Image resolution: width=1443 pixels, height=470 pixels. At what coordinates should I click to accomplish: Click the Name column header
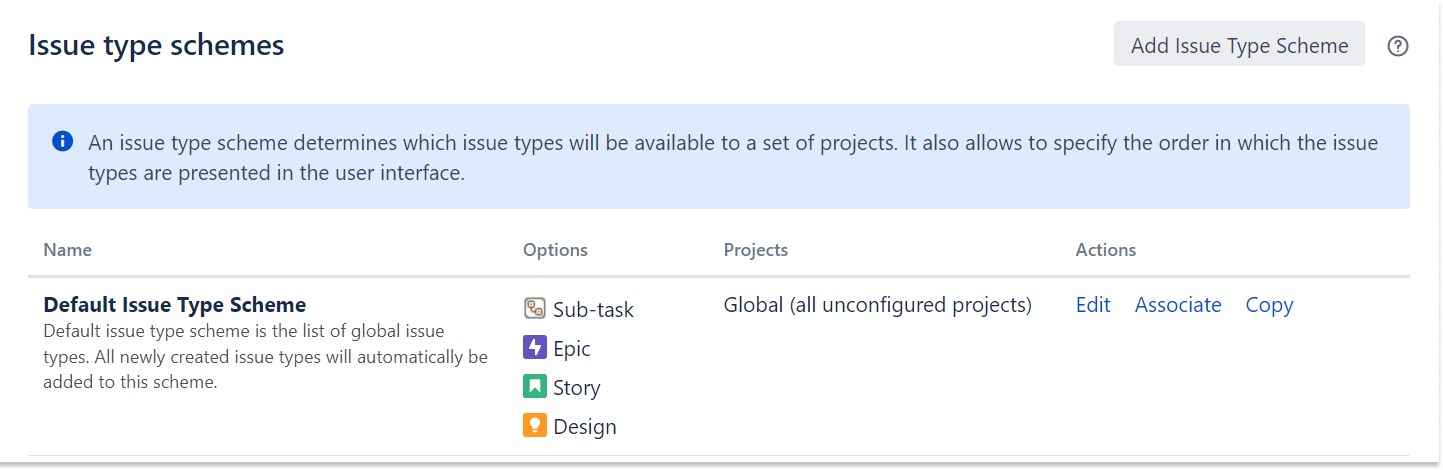(68, 250)
